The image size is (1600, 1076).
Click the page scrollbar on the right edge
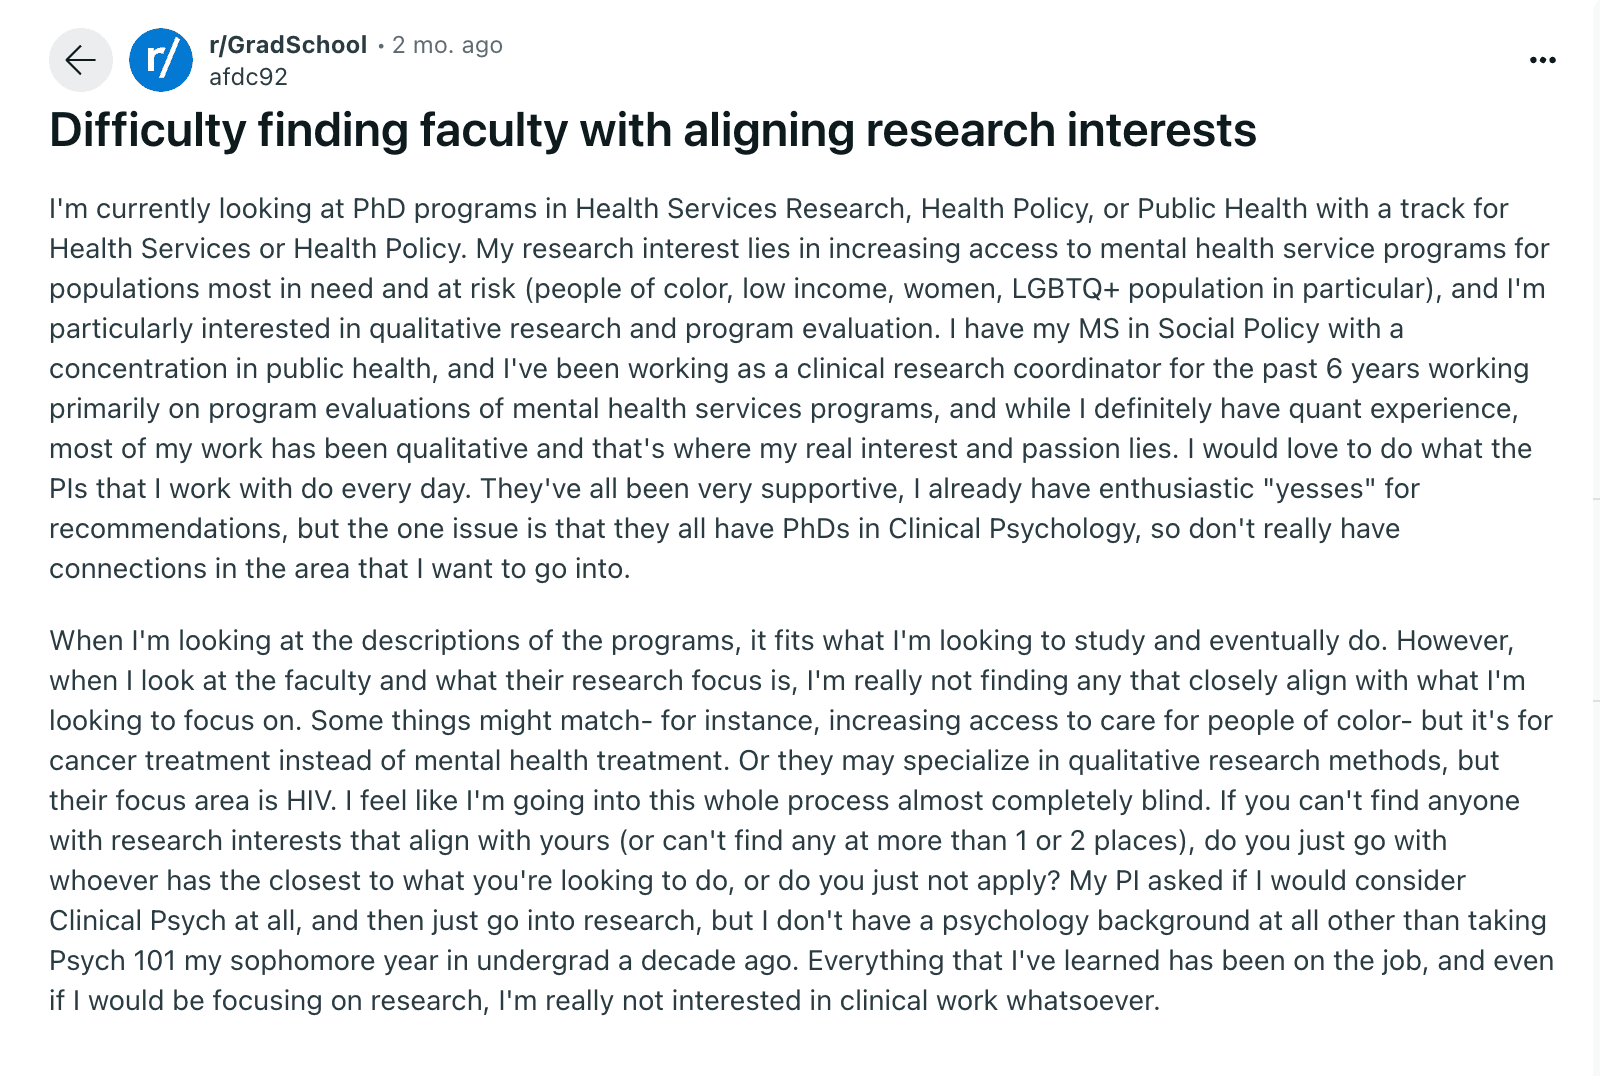click(x=1596, y=538)
